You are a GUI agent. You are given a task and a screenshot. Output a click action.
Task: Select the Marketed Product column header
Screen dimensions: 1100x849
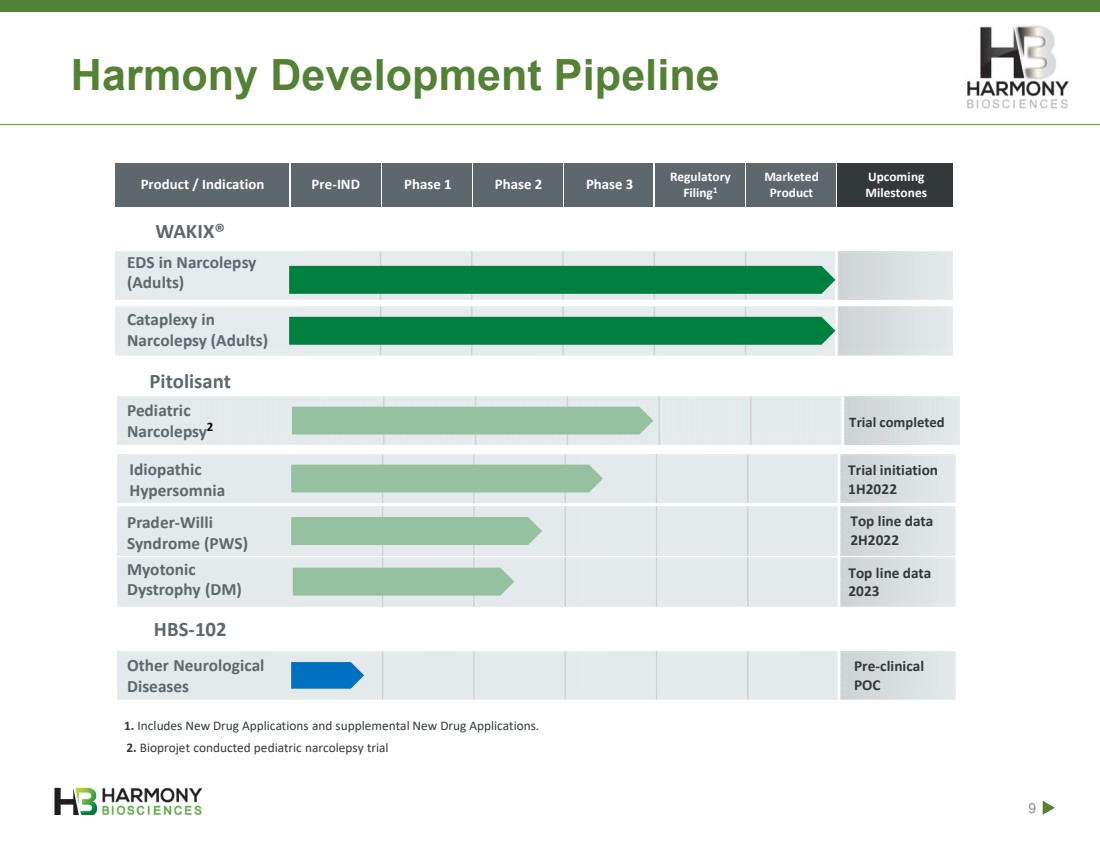pyautogui.click(x=791, y=185)
